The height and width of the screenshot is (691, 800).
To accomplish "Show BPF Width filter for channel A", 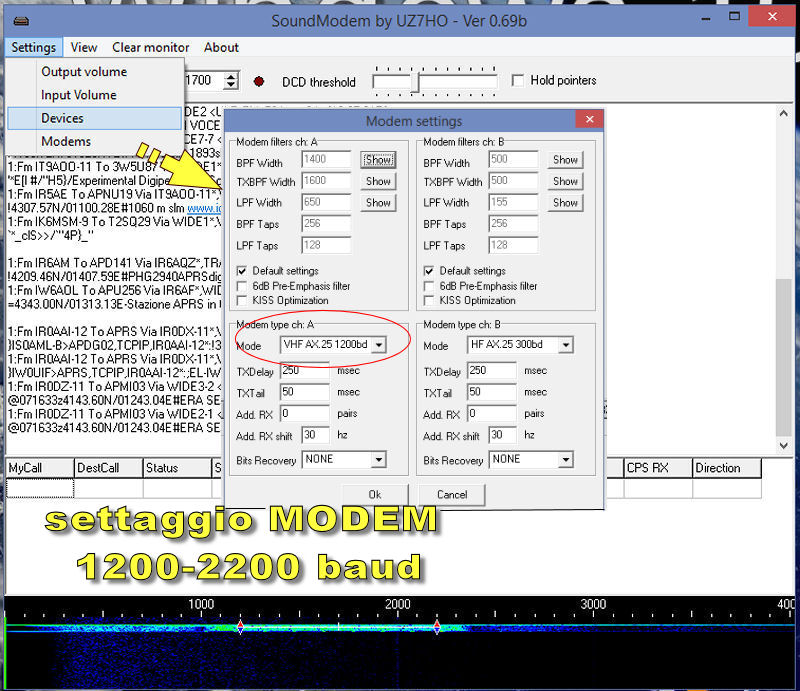I will click(x=378, y=160).
